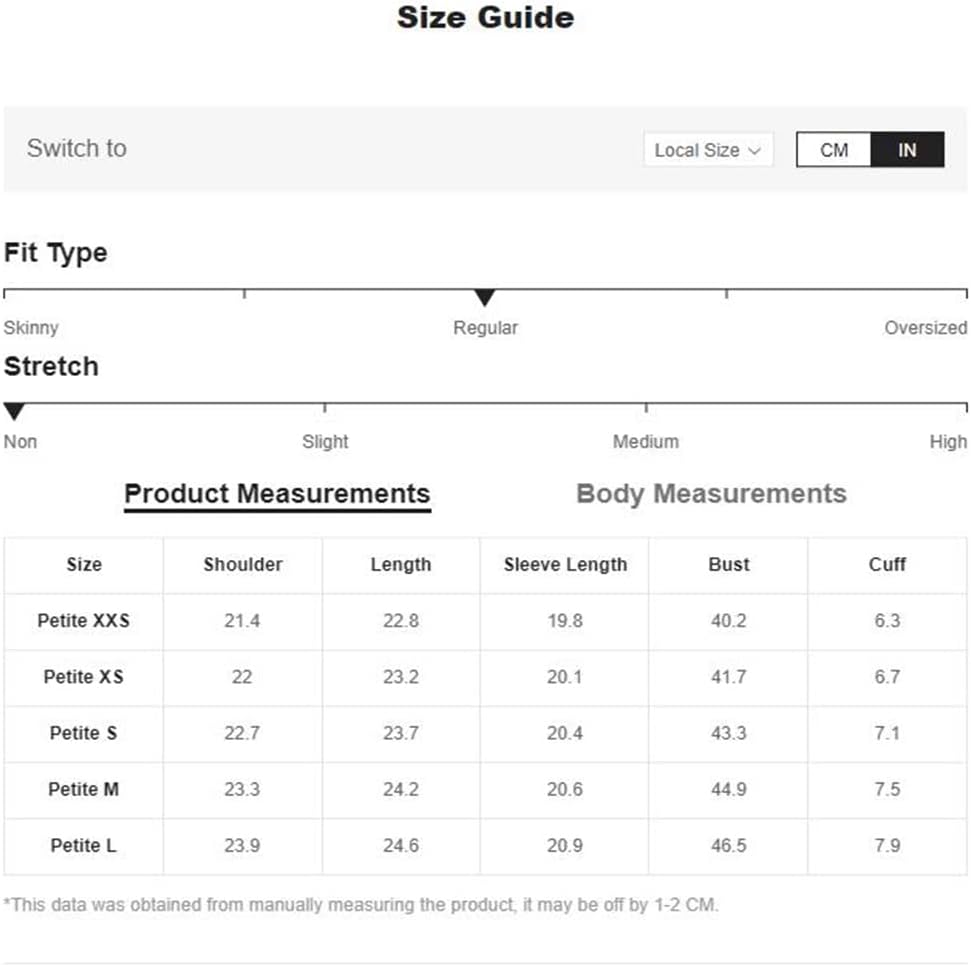Click the Fit Type slider marker
This screenshot has height=966, width=971.
coord(485,298)
